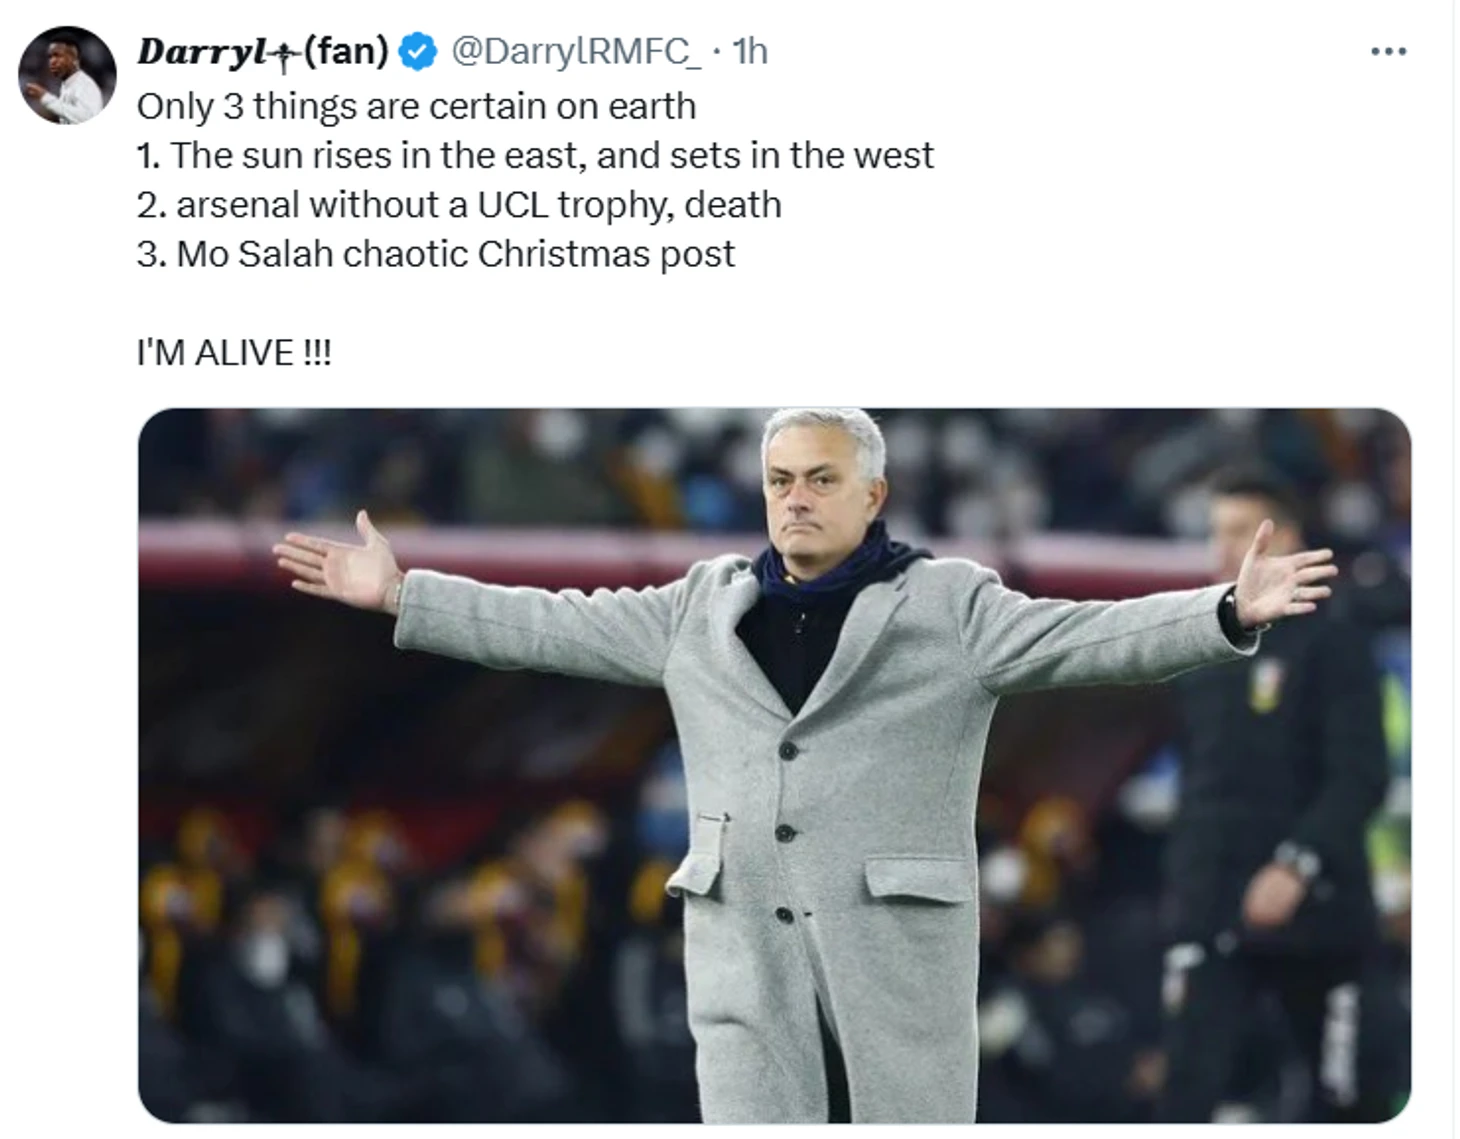Select the arsenal UCL trophy line

pos(459,204)
